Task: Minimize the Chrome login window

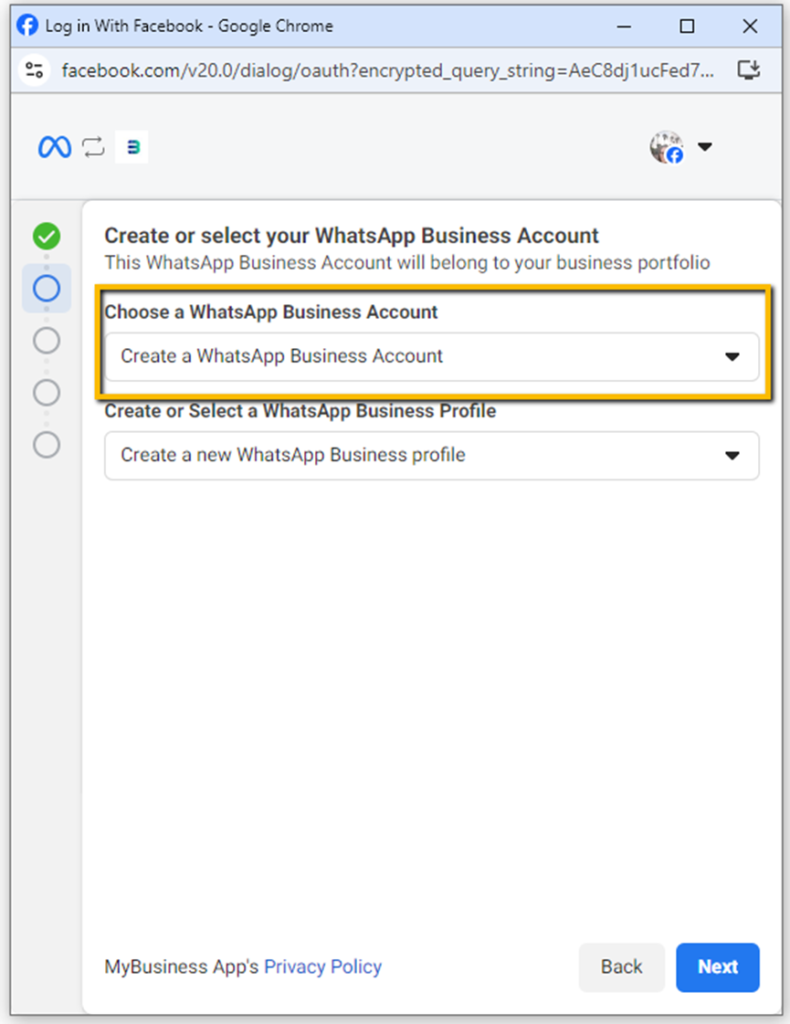Action: (x=624, y=26)
